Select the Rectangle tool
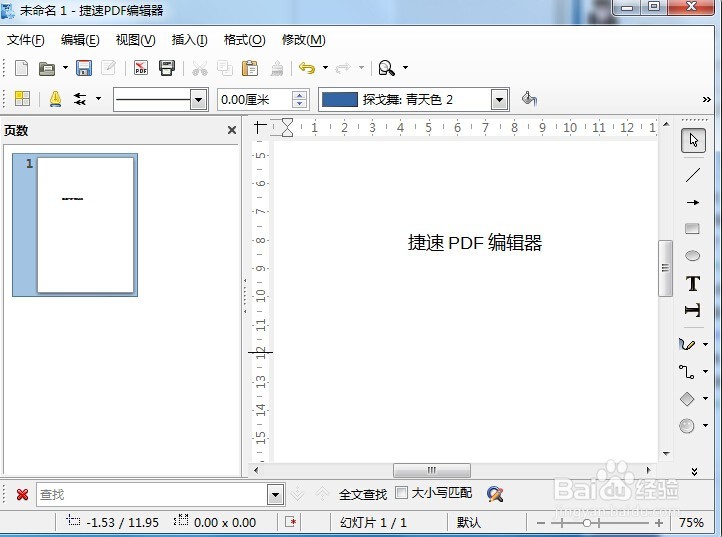This screenshot has width=722, height=537. tap(693, 228)
